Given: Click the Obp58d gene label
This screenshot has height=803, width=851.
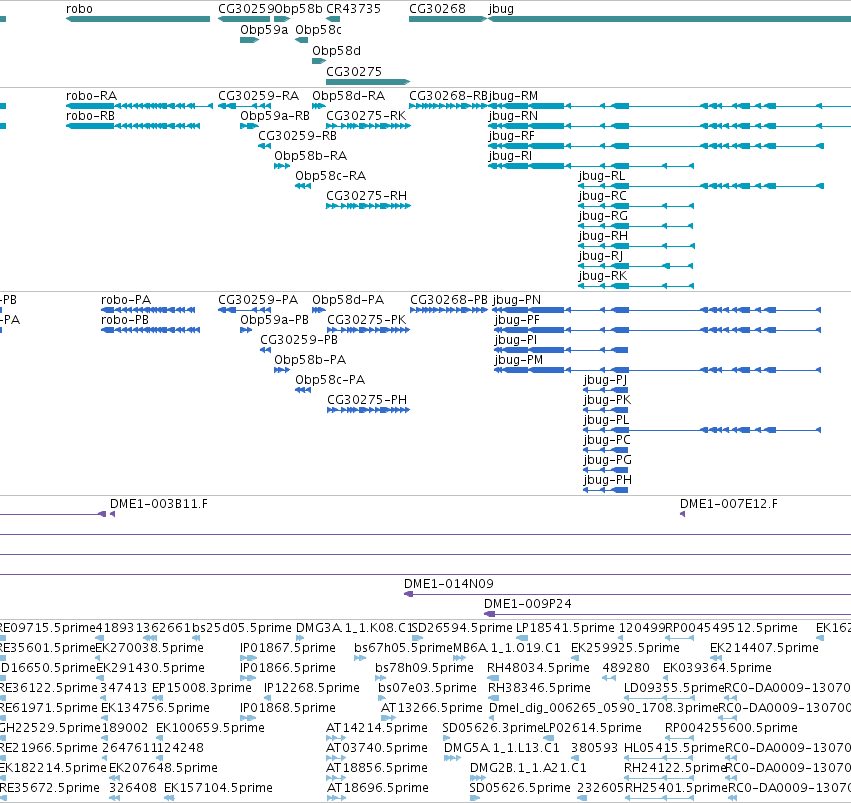Looking at the screenshot, I should [x=336, y=51].
